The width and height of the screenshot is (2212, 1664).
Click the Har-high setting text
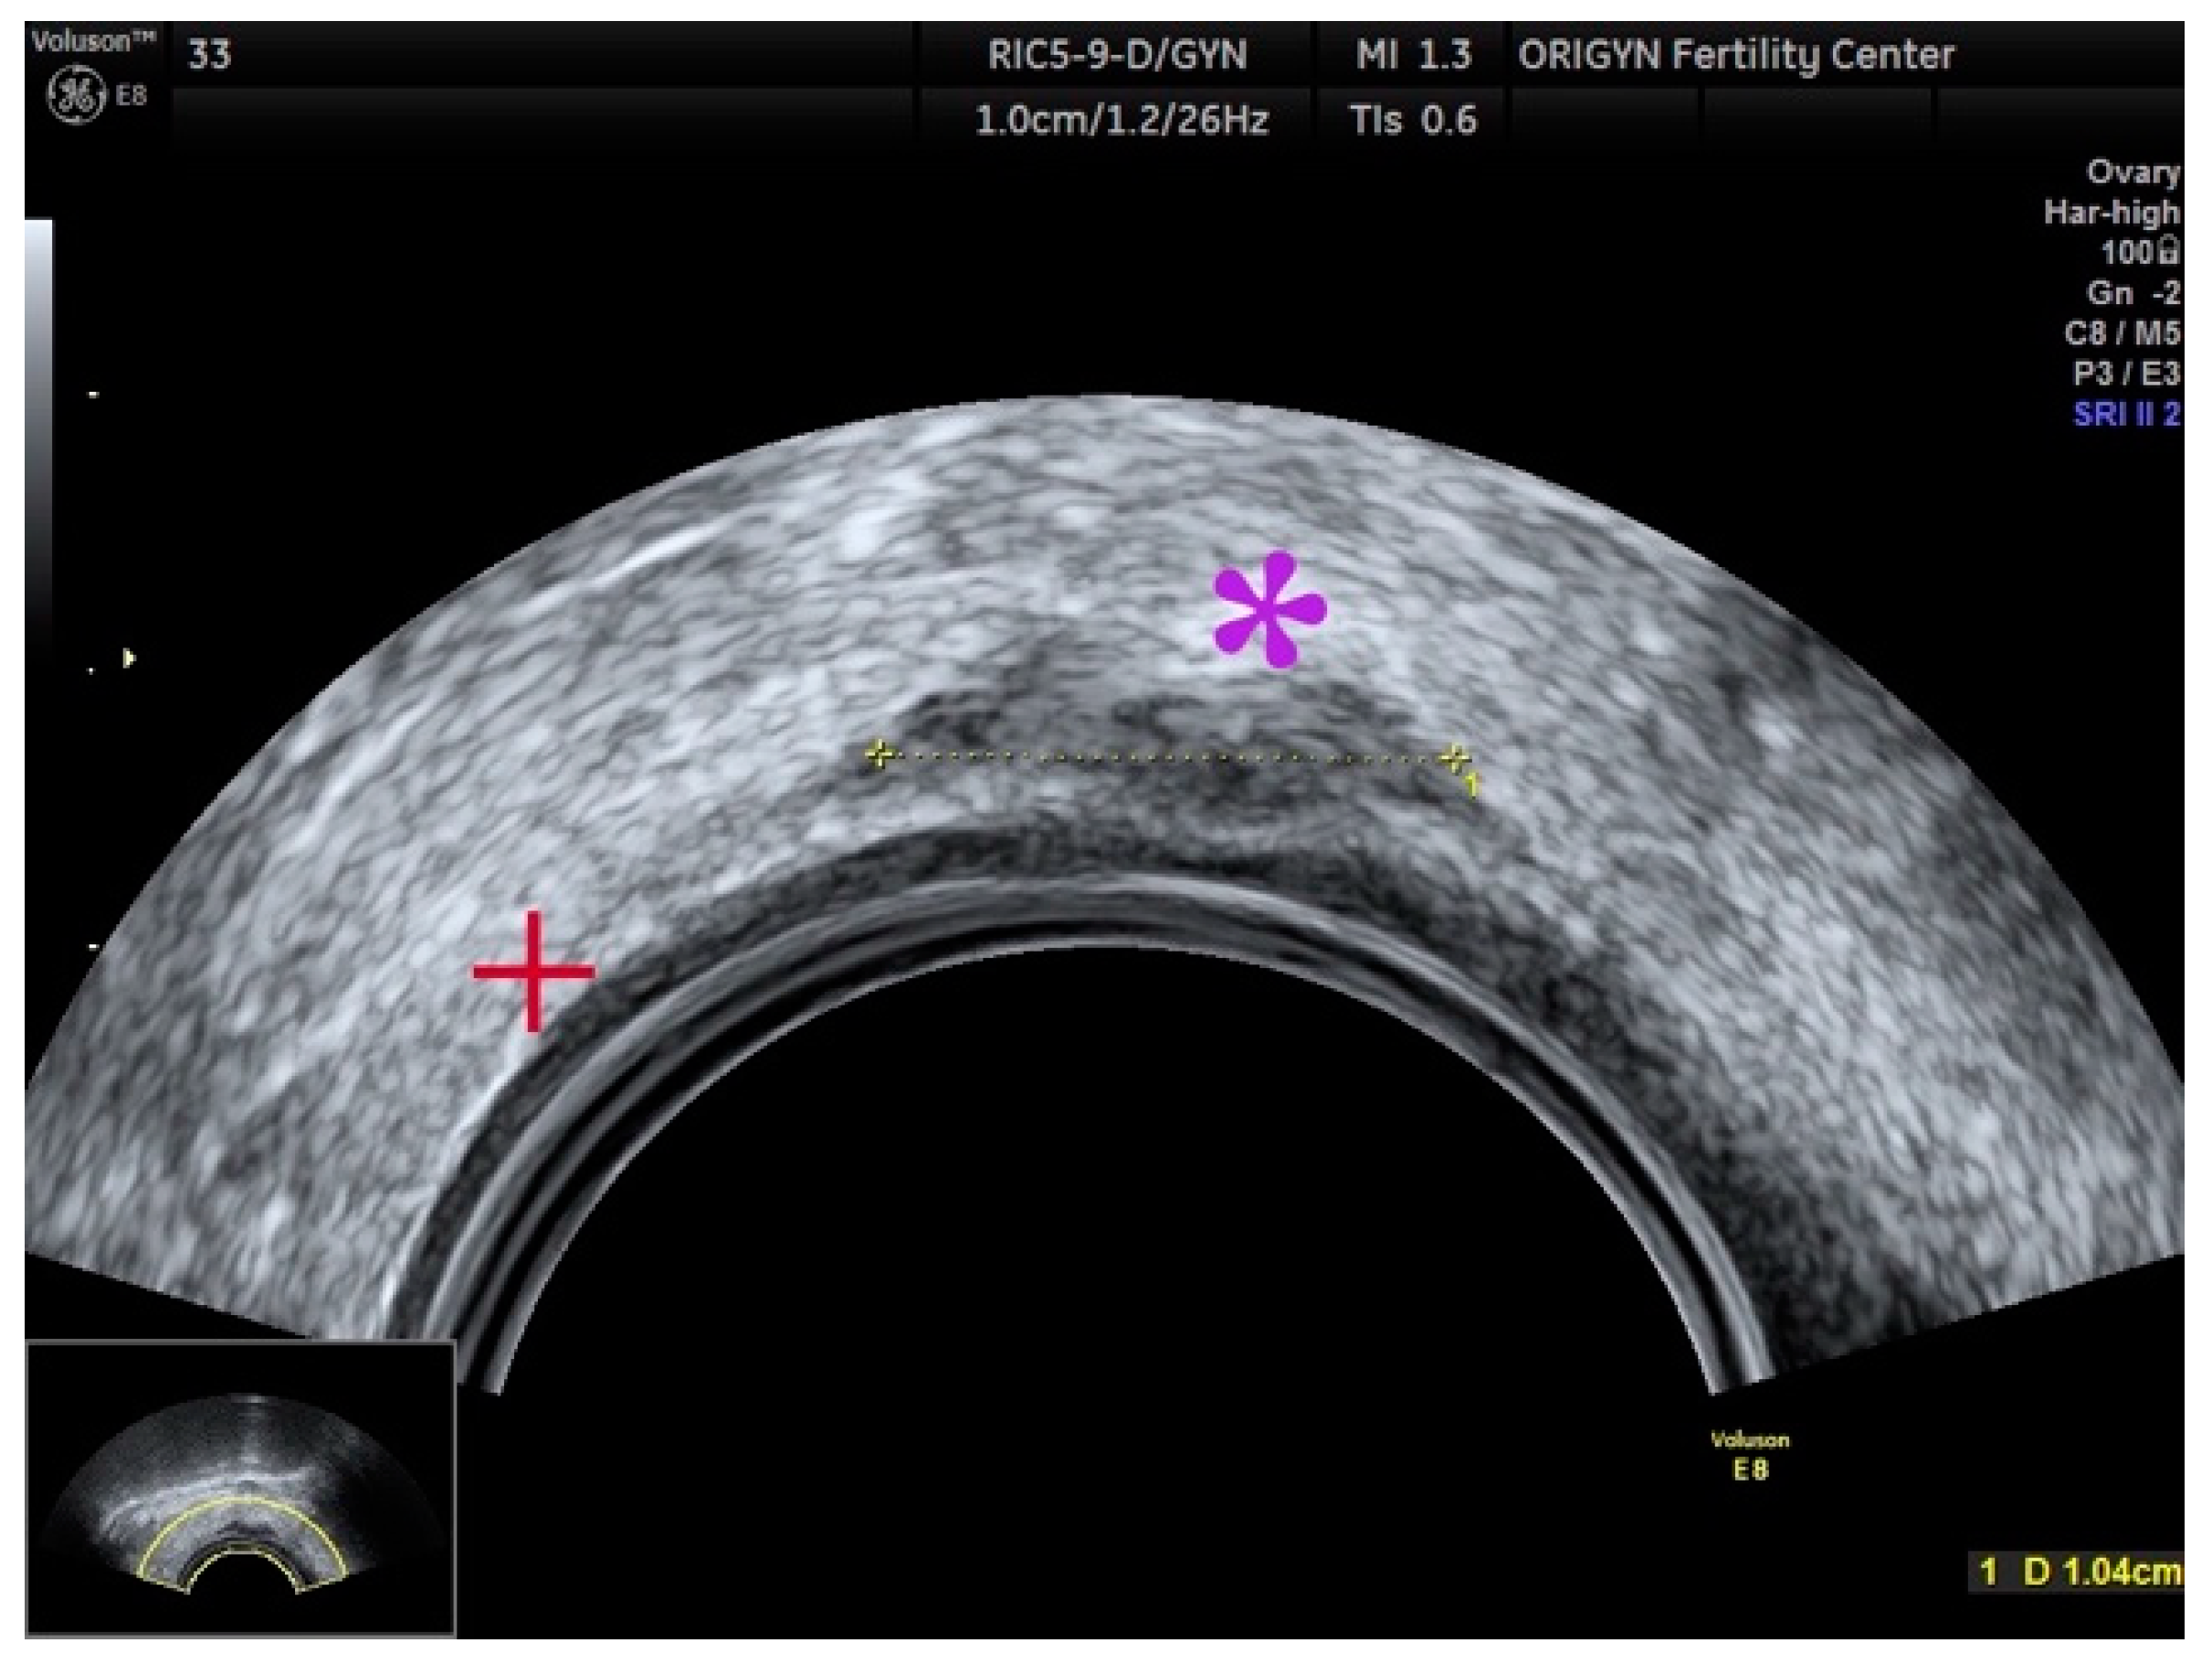2111,212
